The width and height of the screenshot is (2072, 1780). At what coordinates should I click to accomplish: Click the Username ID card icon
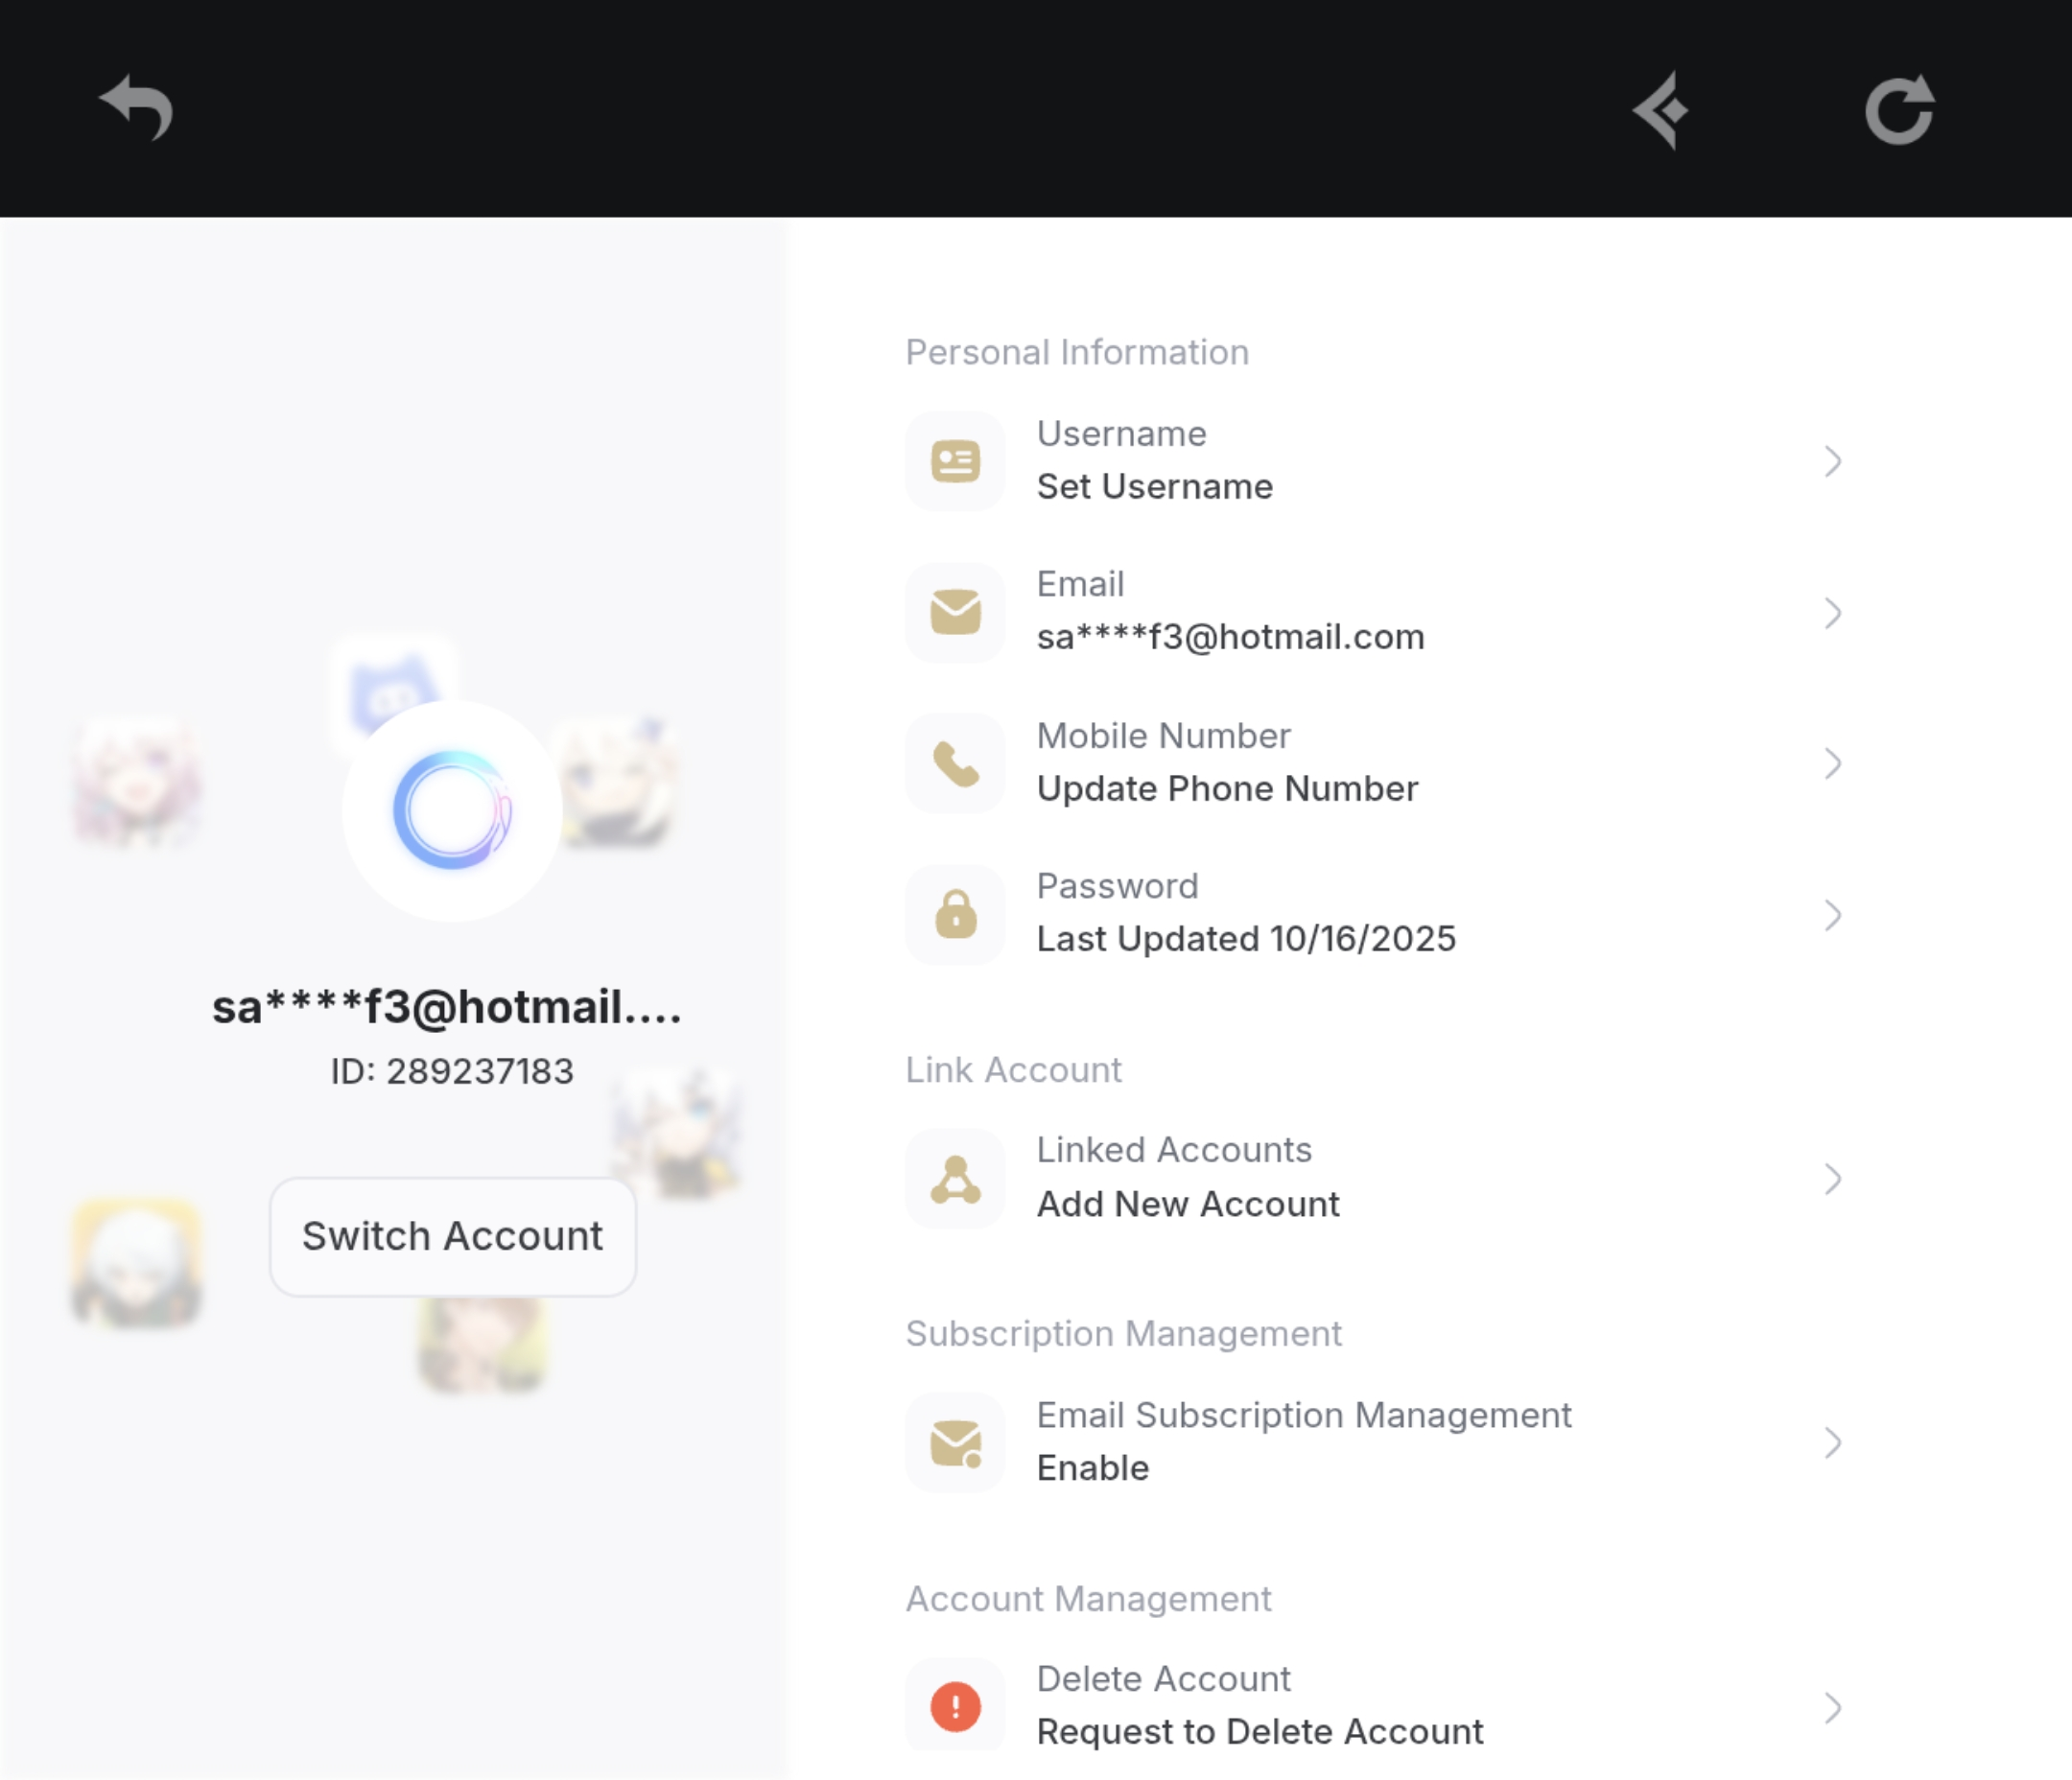[955, 461]
